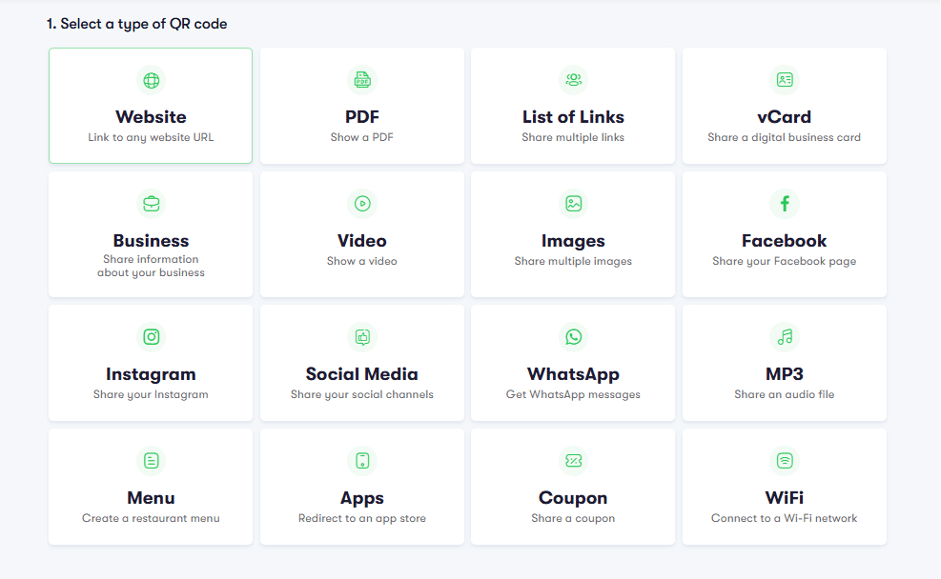
Task: Choose the Facebook logo icon
Action: pyautogui.click(x=784, y=203)
